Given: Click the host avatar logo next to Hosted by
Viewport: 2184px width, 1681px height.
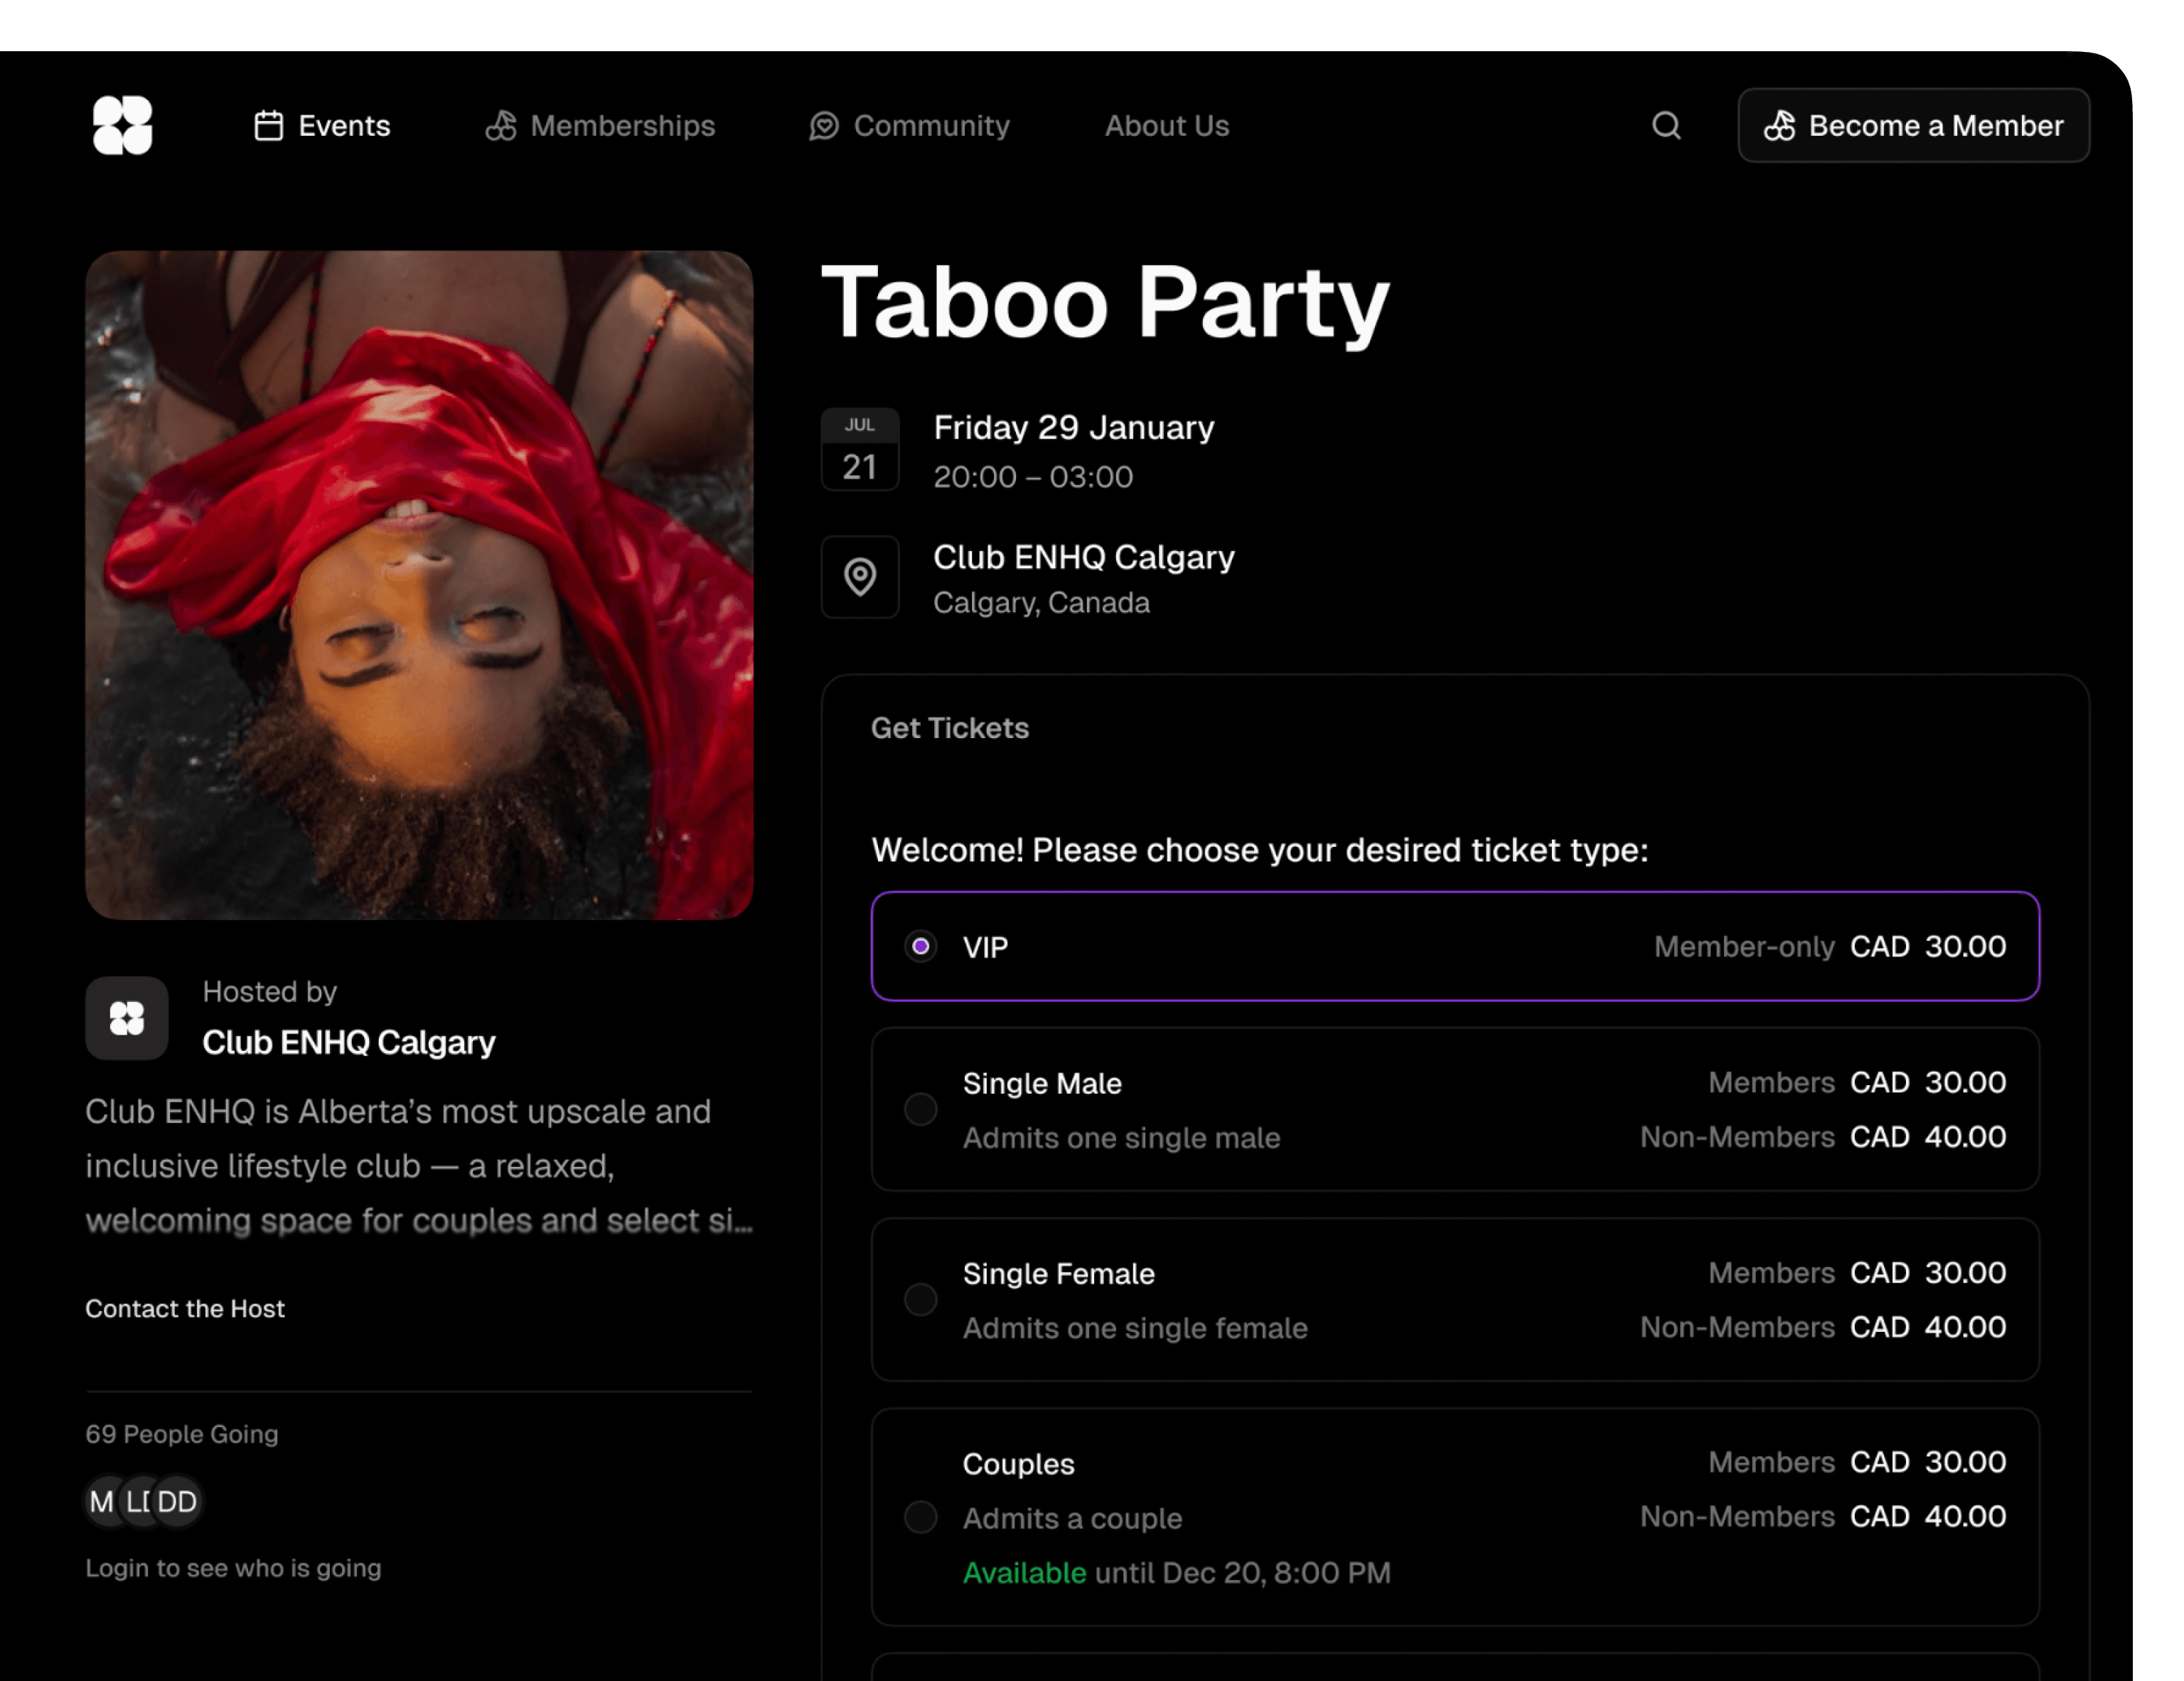Looking at the screenshot, I should click(x=126, y=1018).
